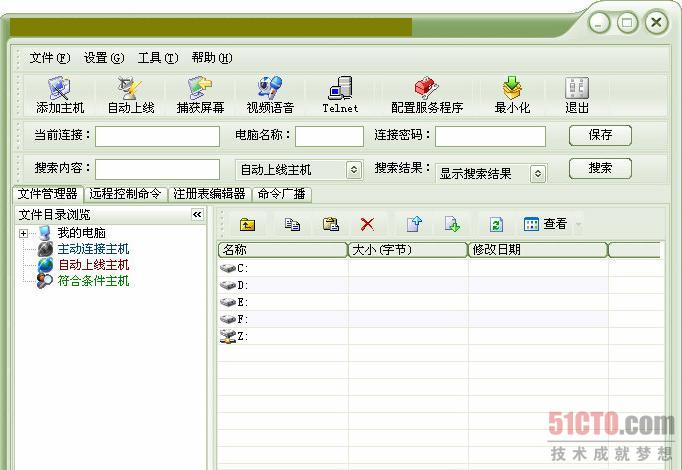Expand the 我的电脑 tree node
The image size is (682, 470).
click(x=23, y=233)
